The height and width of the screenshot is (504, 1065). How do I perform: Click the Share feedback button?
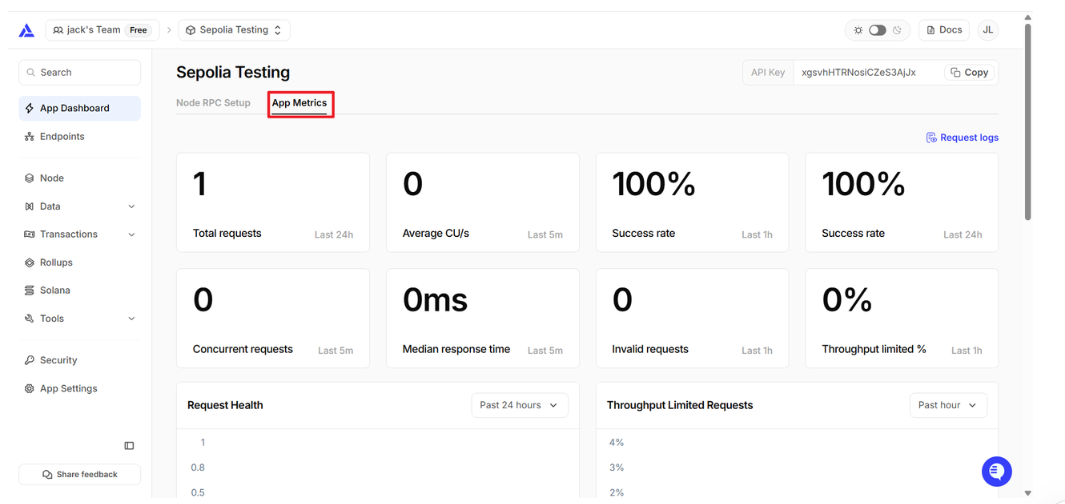(79, 474)
